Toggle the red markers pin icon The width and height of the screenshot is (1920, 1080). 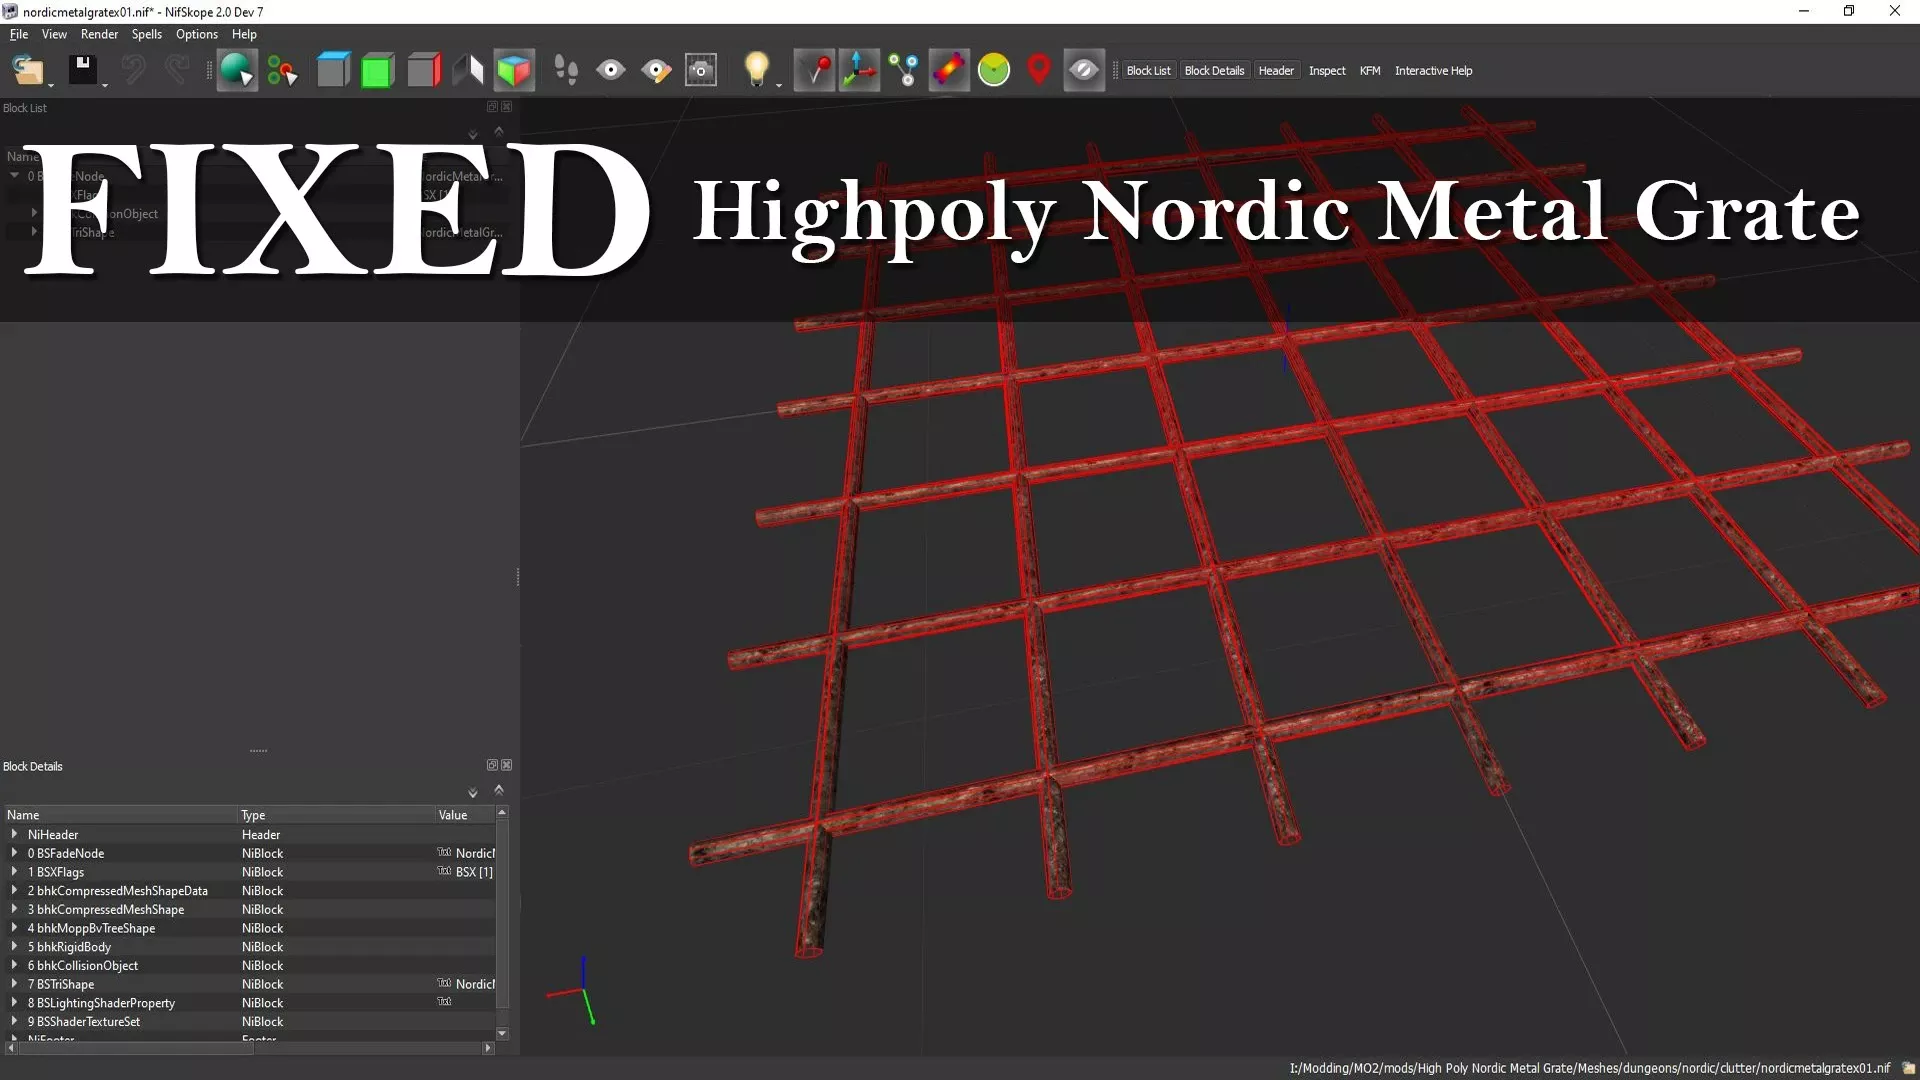[x=1039, y=70]
